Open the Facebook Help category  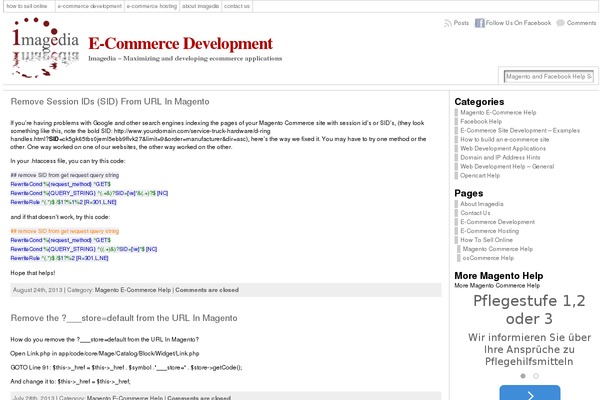(x=481, y=121)
